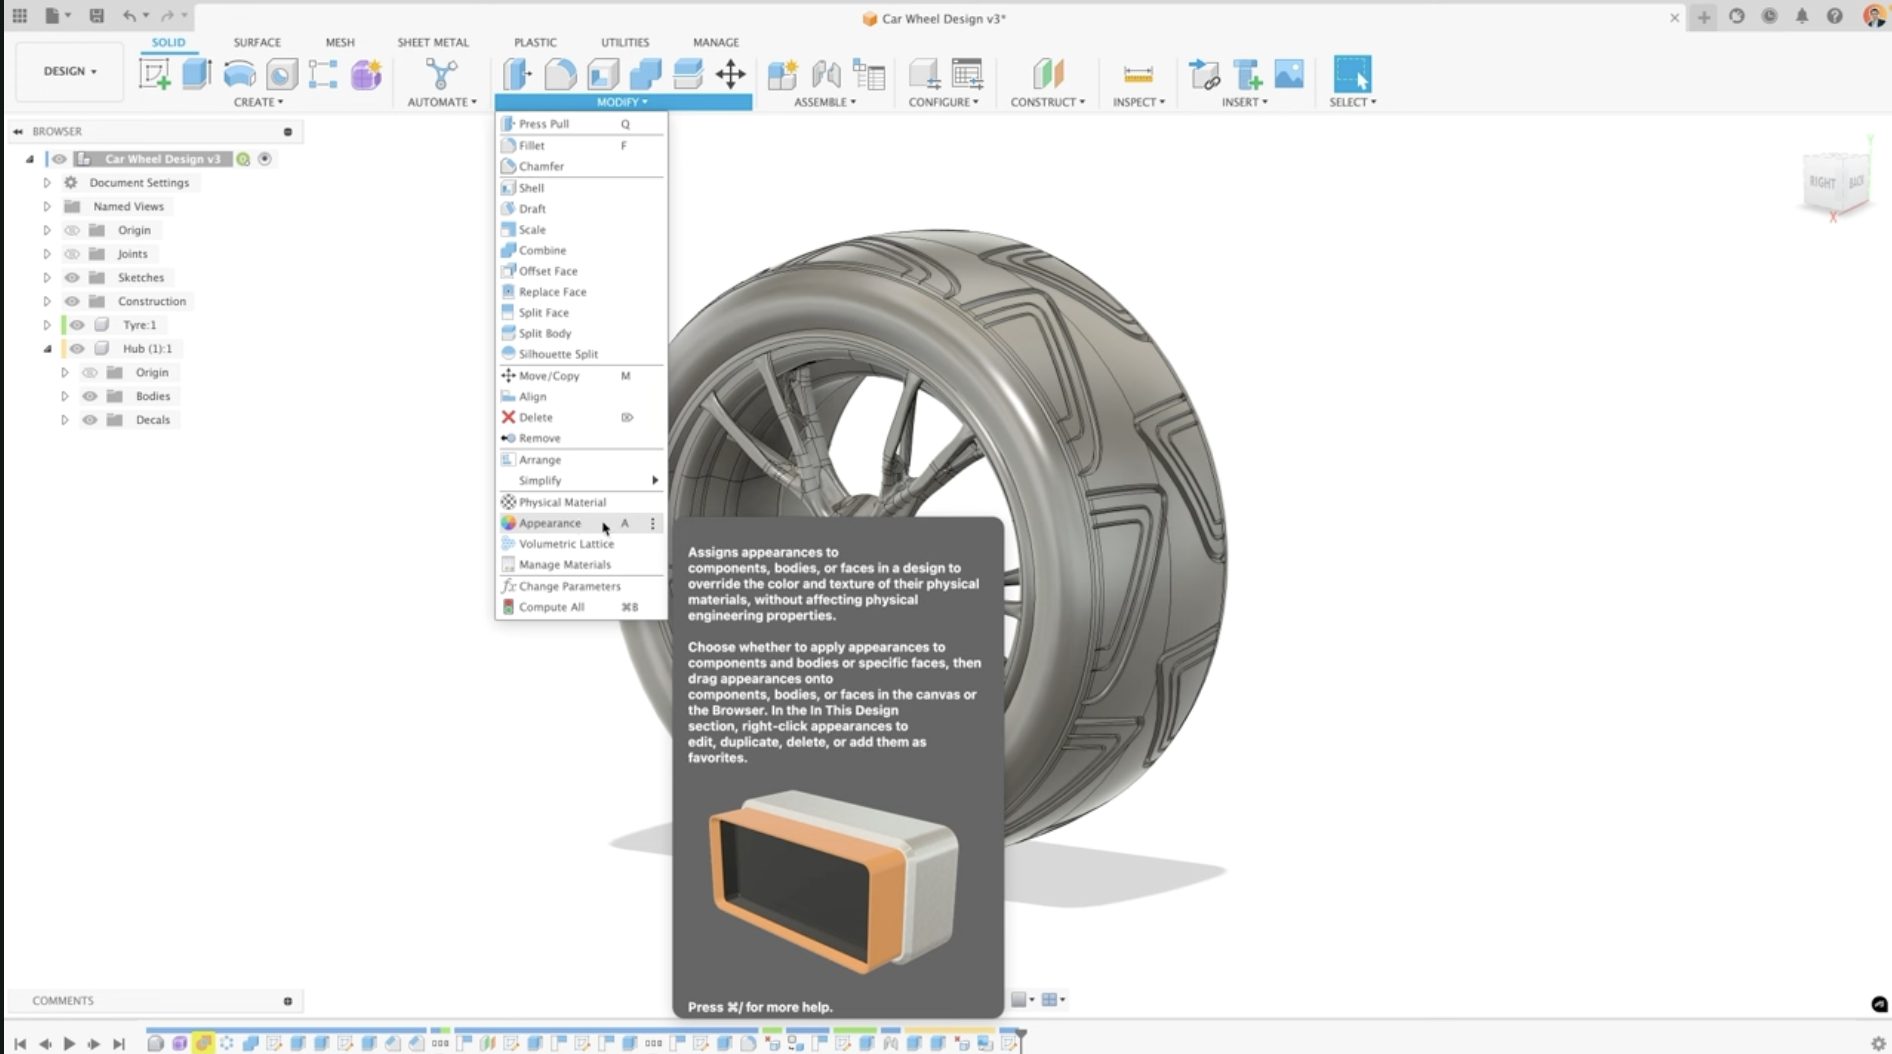The height and width of the screenshot is (1054, 1892).
Task: Open the Split Body tool
Action: 545,333
